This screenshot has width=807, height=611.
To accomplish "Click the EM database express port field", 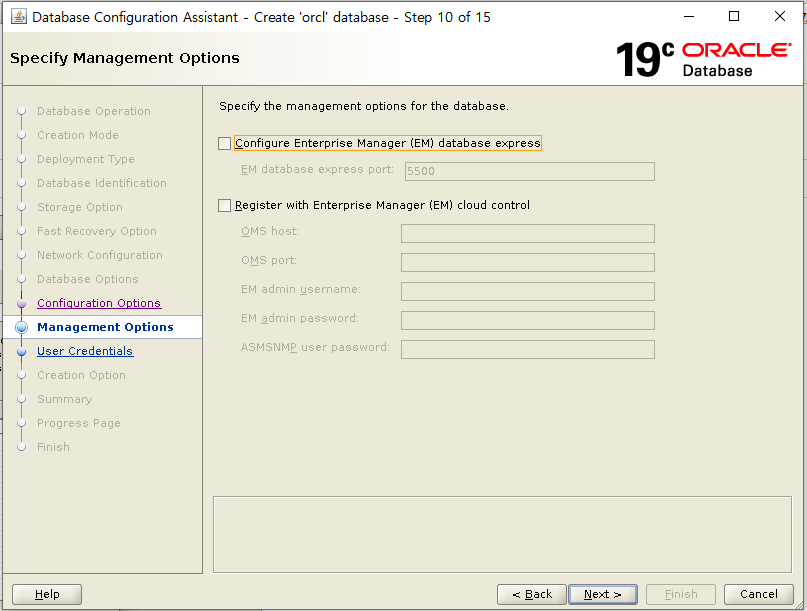I will [x=530, y=171].
